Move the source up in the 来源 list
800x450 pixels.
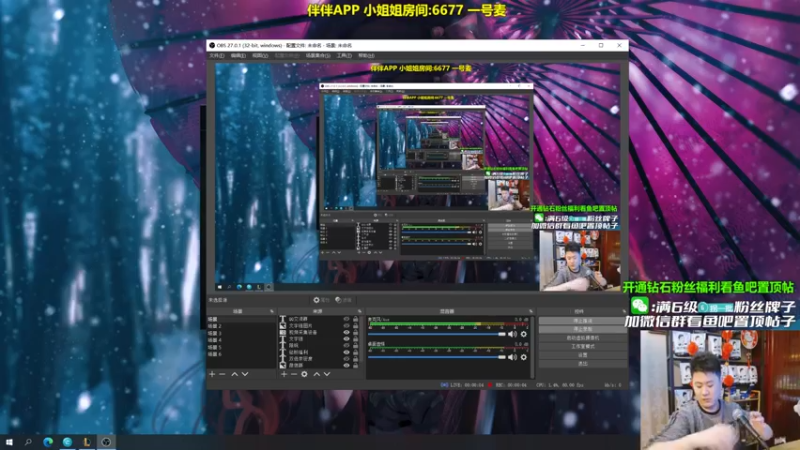click(316, 374)
